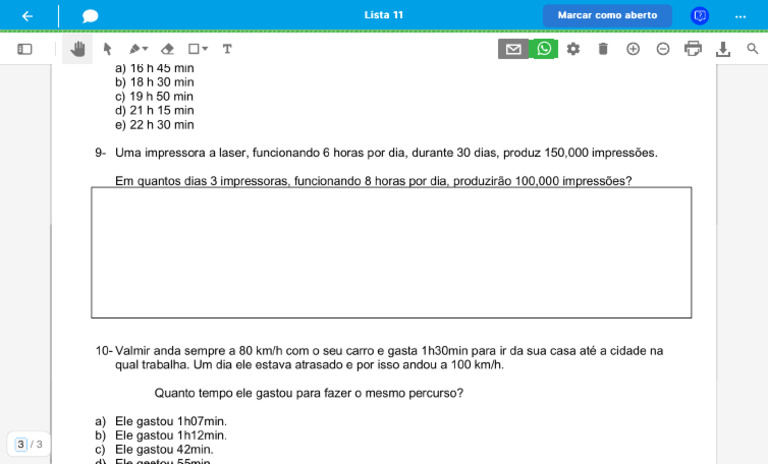
Task: Expand the pen tool dropdown arrow
Action: tap(145, 49)
